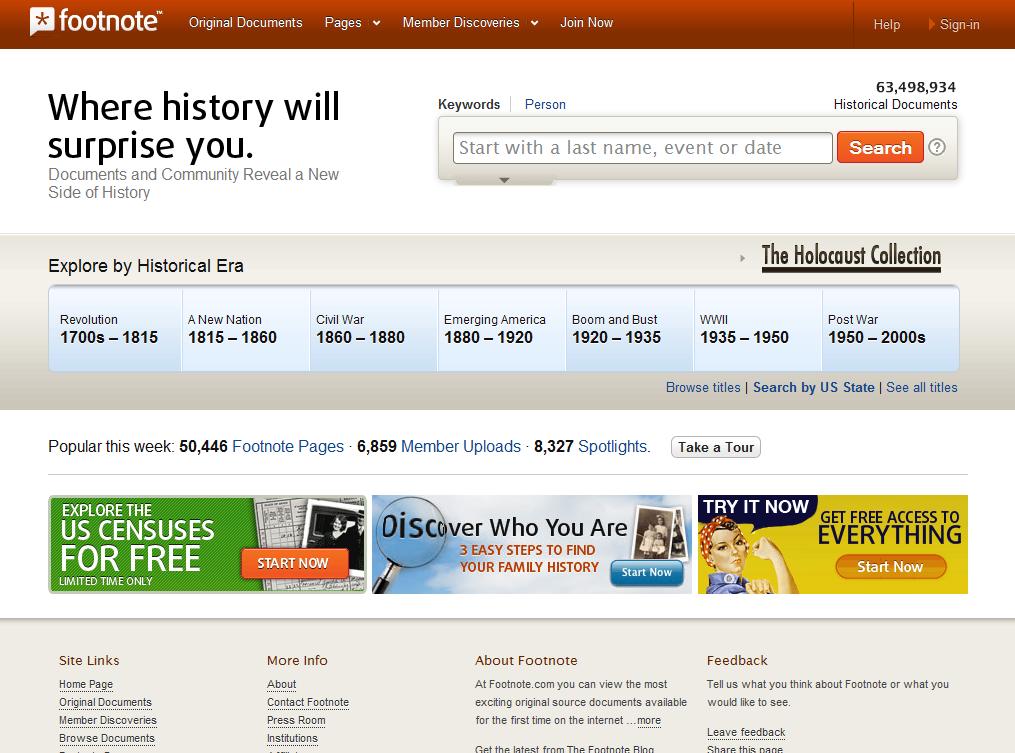Click See all titles link
Image resolution: width=1015 pixels, height=753 pixels.
[x=922, y=387]
